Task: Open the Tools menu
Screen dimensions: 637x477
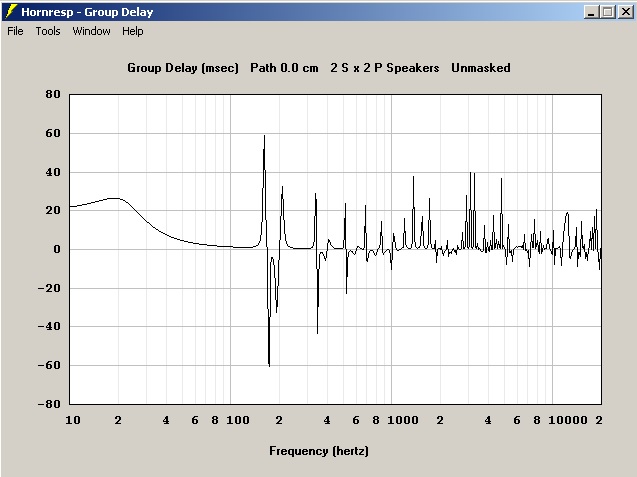Action: point(48,31)
